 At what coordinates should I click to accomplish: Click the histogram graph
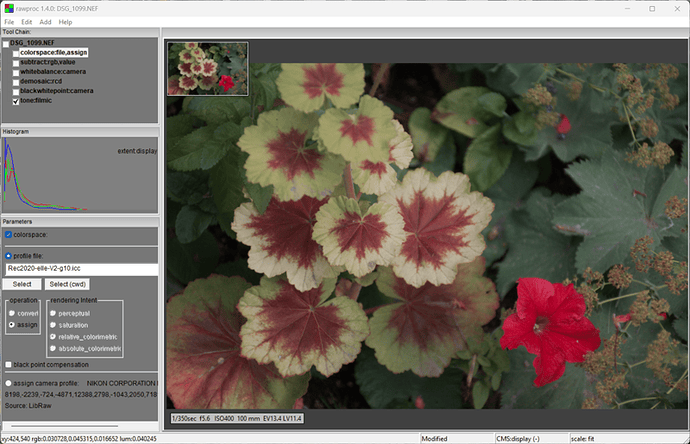pyautogui.click(x=80, y=175)
